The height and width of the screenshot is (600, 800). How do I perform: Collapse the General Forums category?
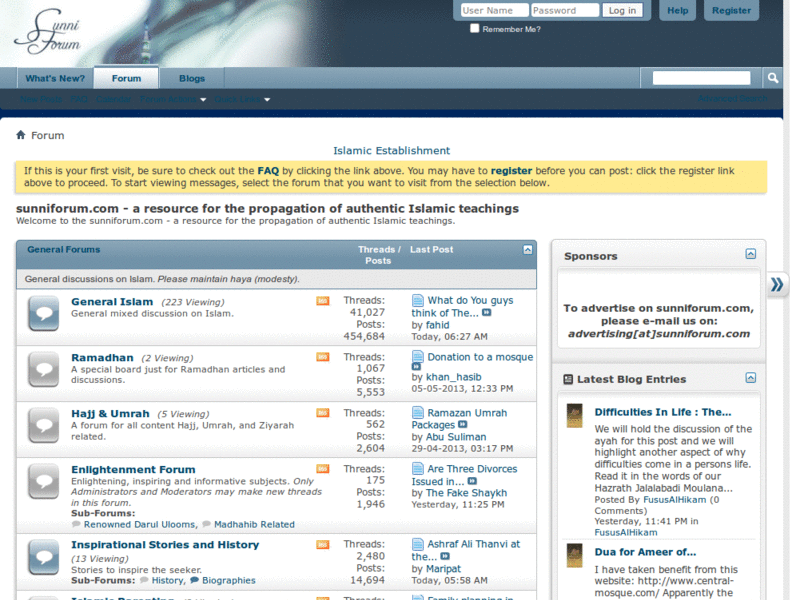528,249
